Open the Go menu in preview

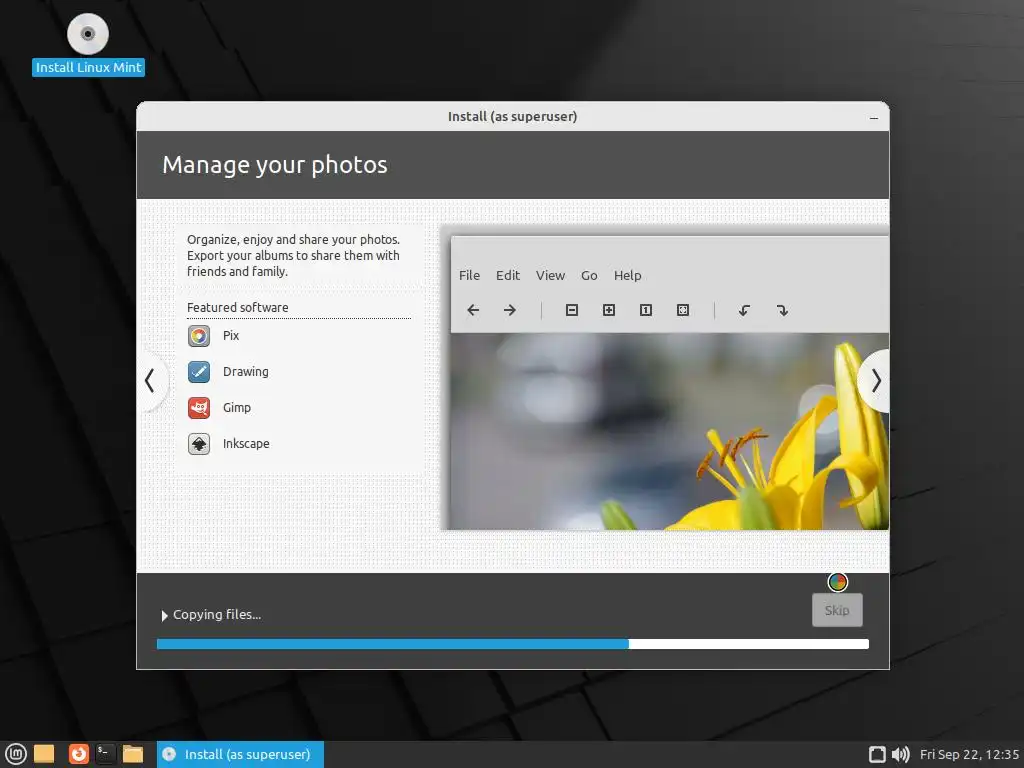(589, 276)
